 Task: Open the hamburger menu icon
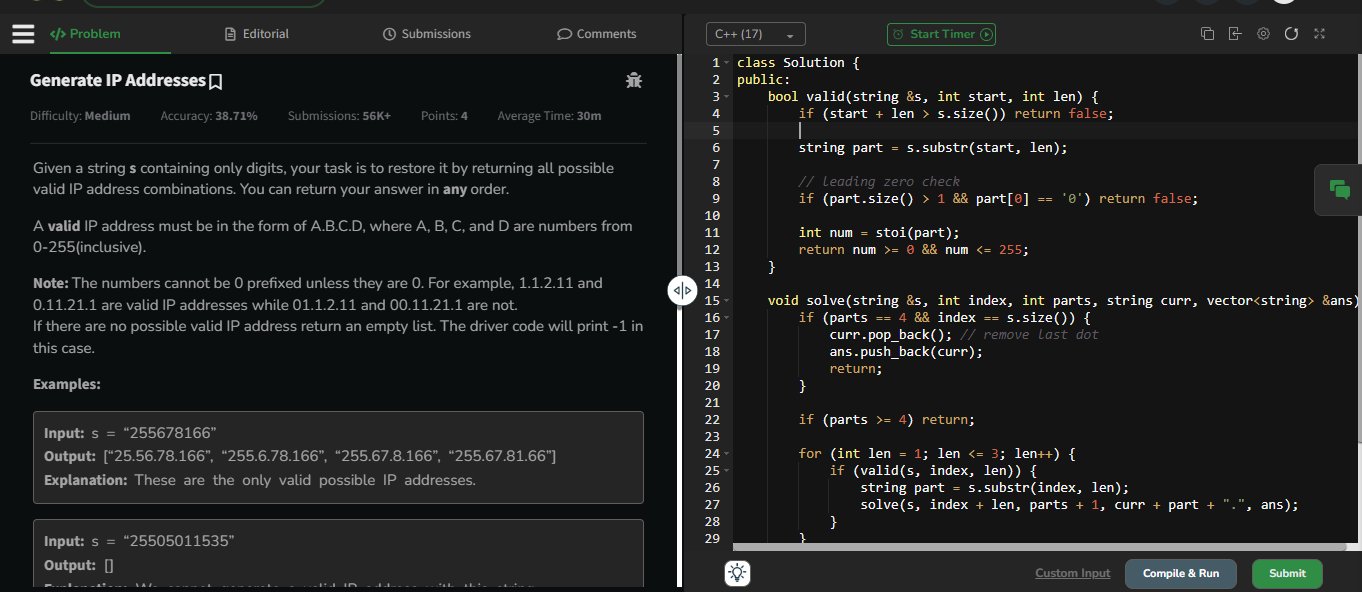coord(22,34)
